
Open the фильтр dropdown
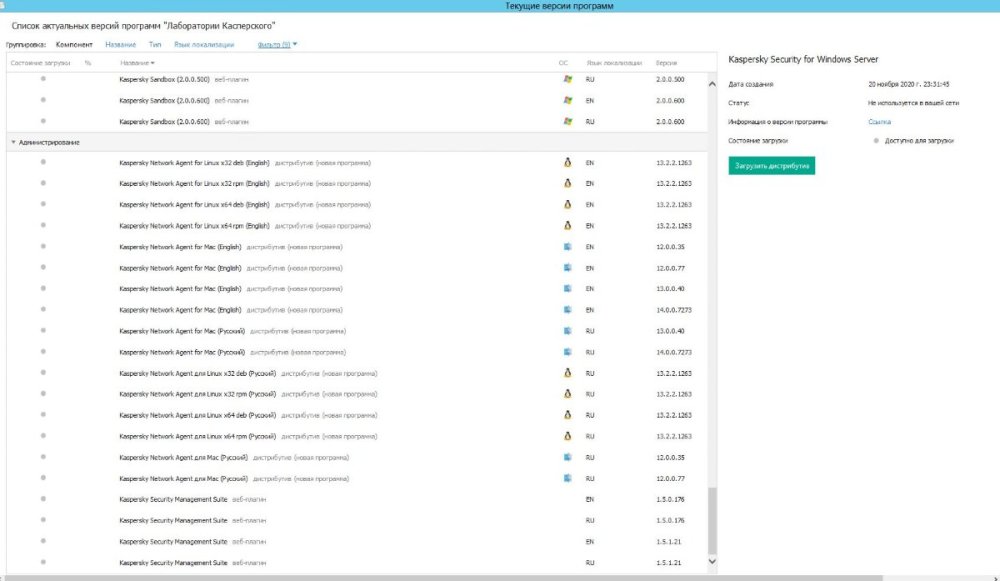[277, 45]
